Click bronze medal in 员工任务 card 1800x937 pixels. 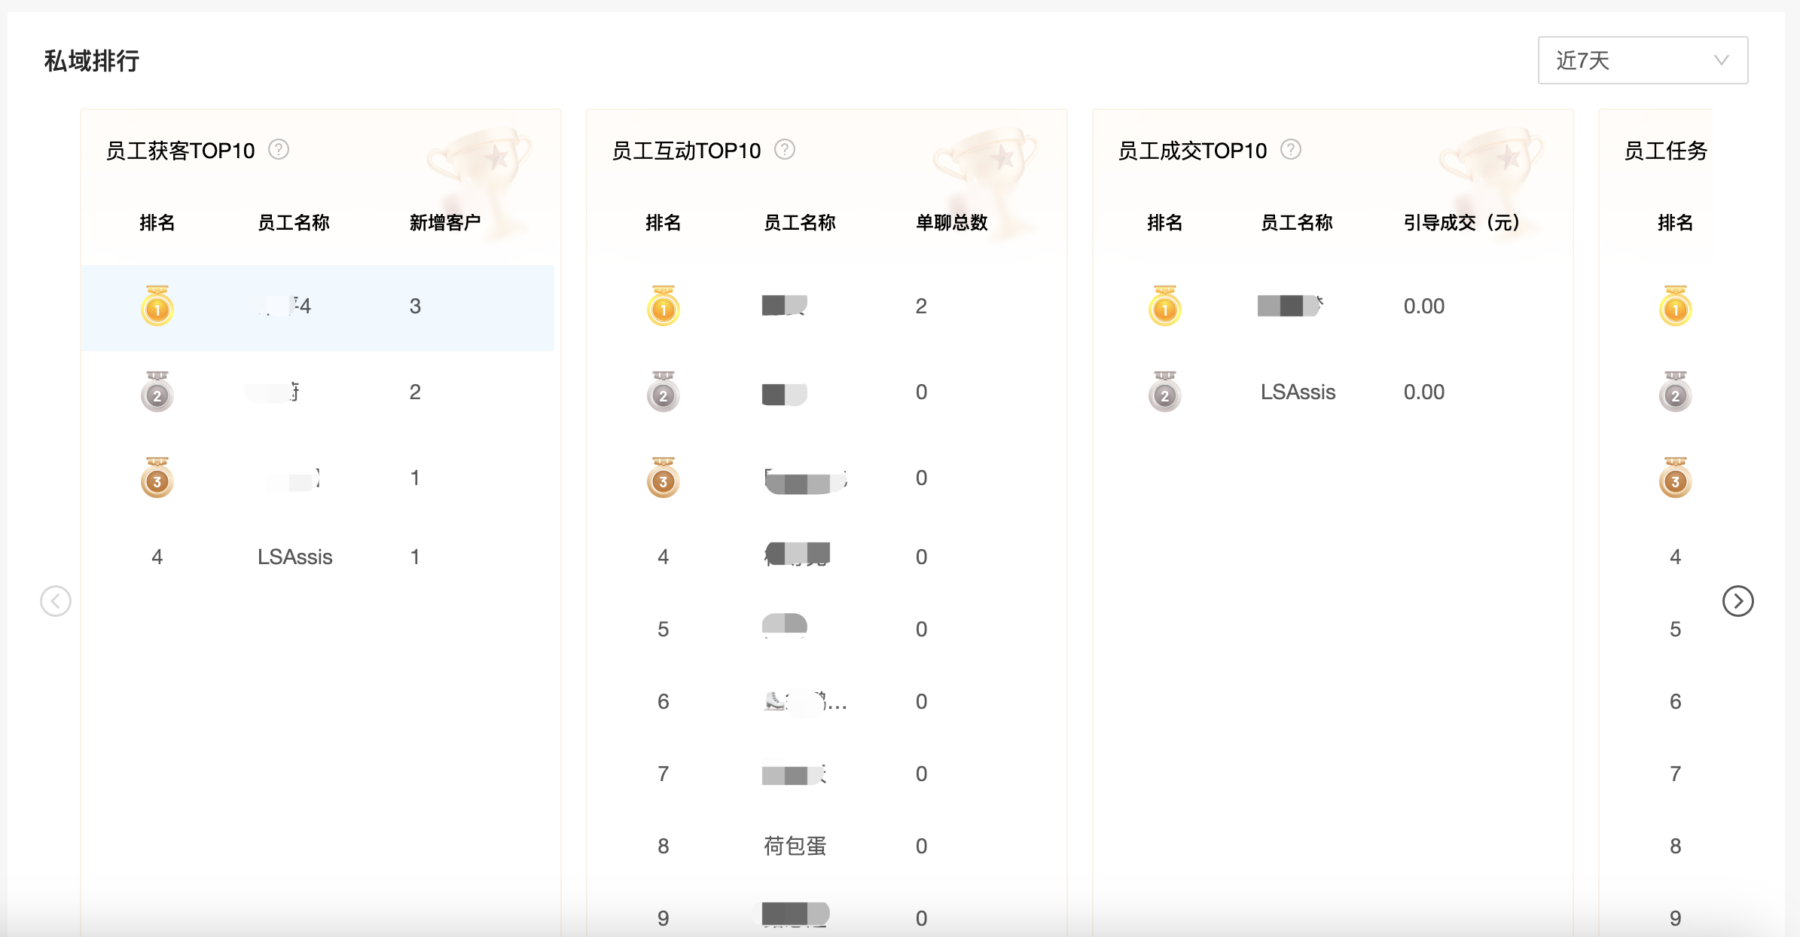[1675, 478]
